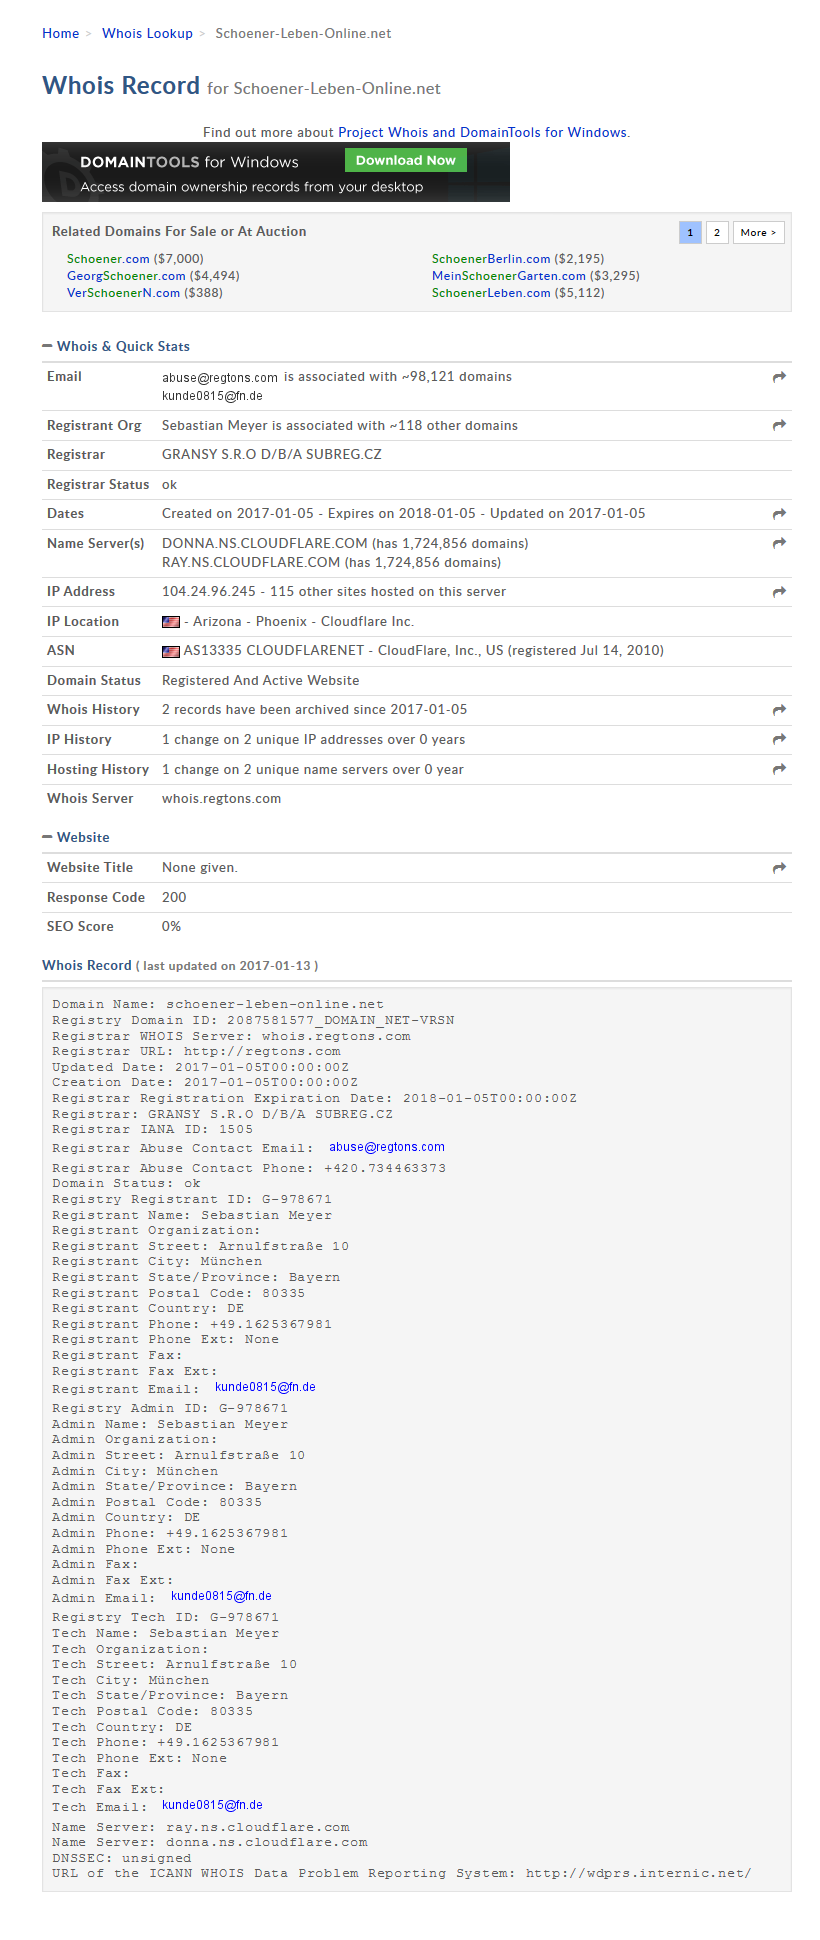
Task: Click the Registrant Email address kunde0815@fn.de
Action: pos(265,1387)
